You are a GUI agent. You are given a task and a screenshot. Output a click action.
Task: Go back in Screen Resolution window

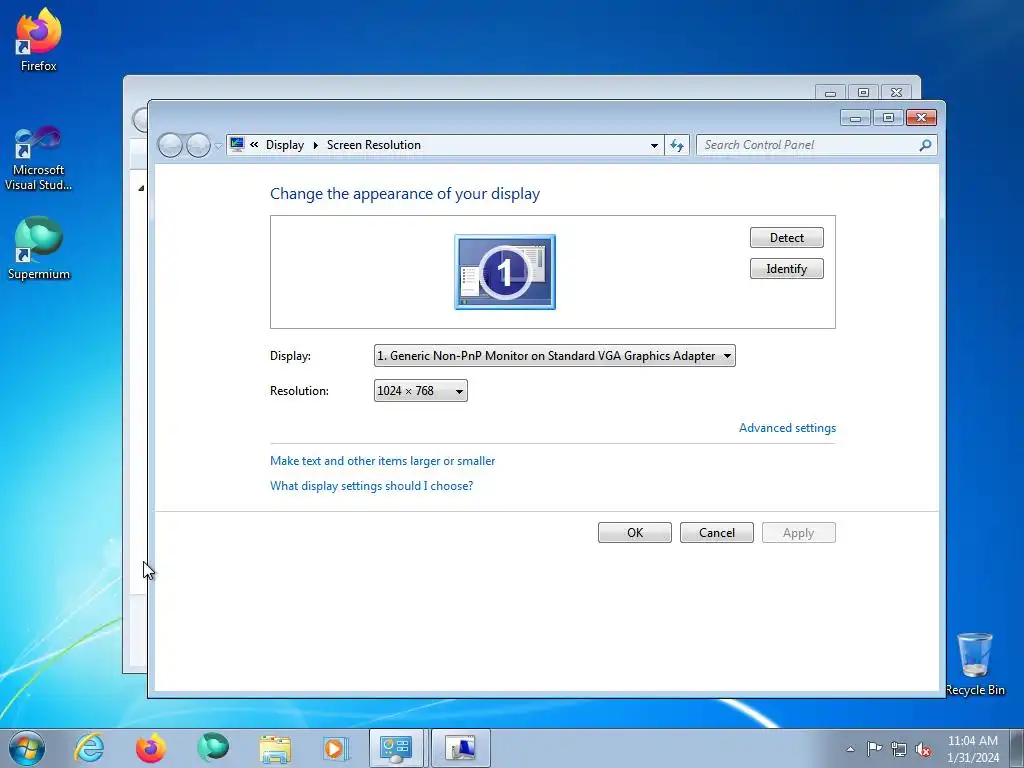[x=170, y=145]
